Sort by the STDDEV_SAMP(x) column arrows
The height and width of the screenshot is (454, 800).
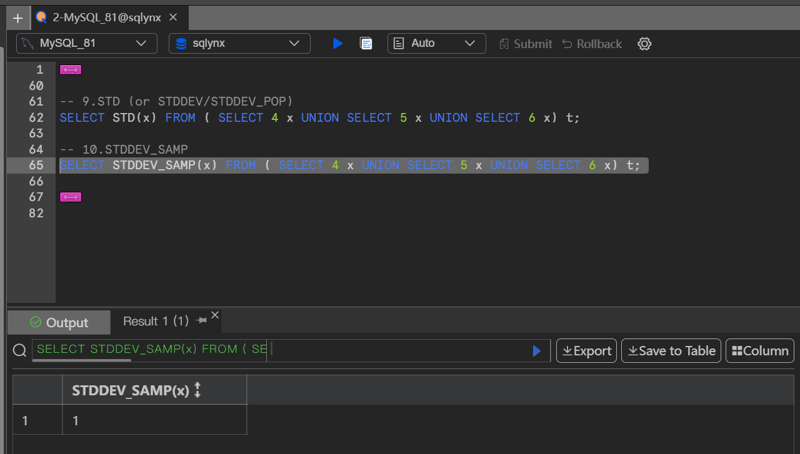click(x=197, y=390)
